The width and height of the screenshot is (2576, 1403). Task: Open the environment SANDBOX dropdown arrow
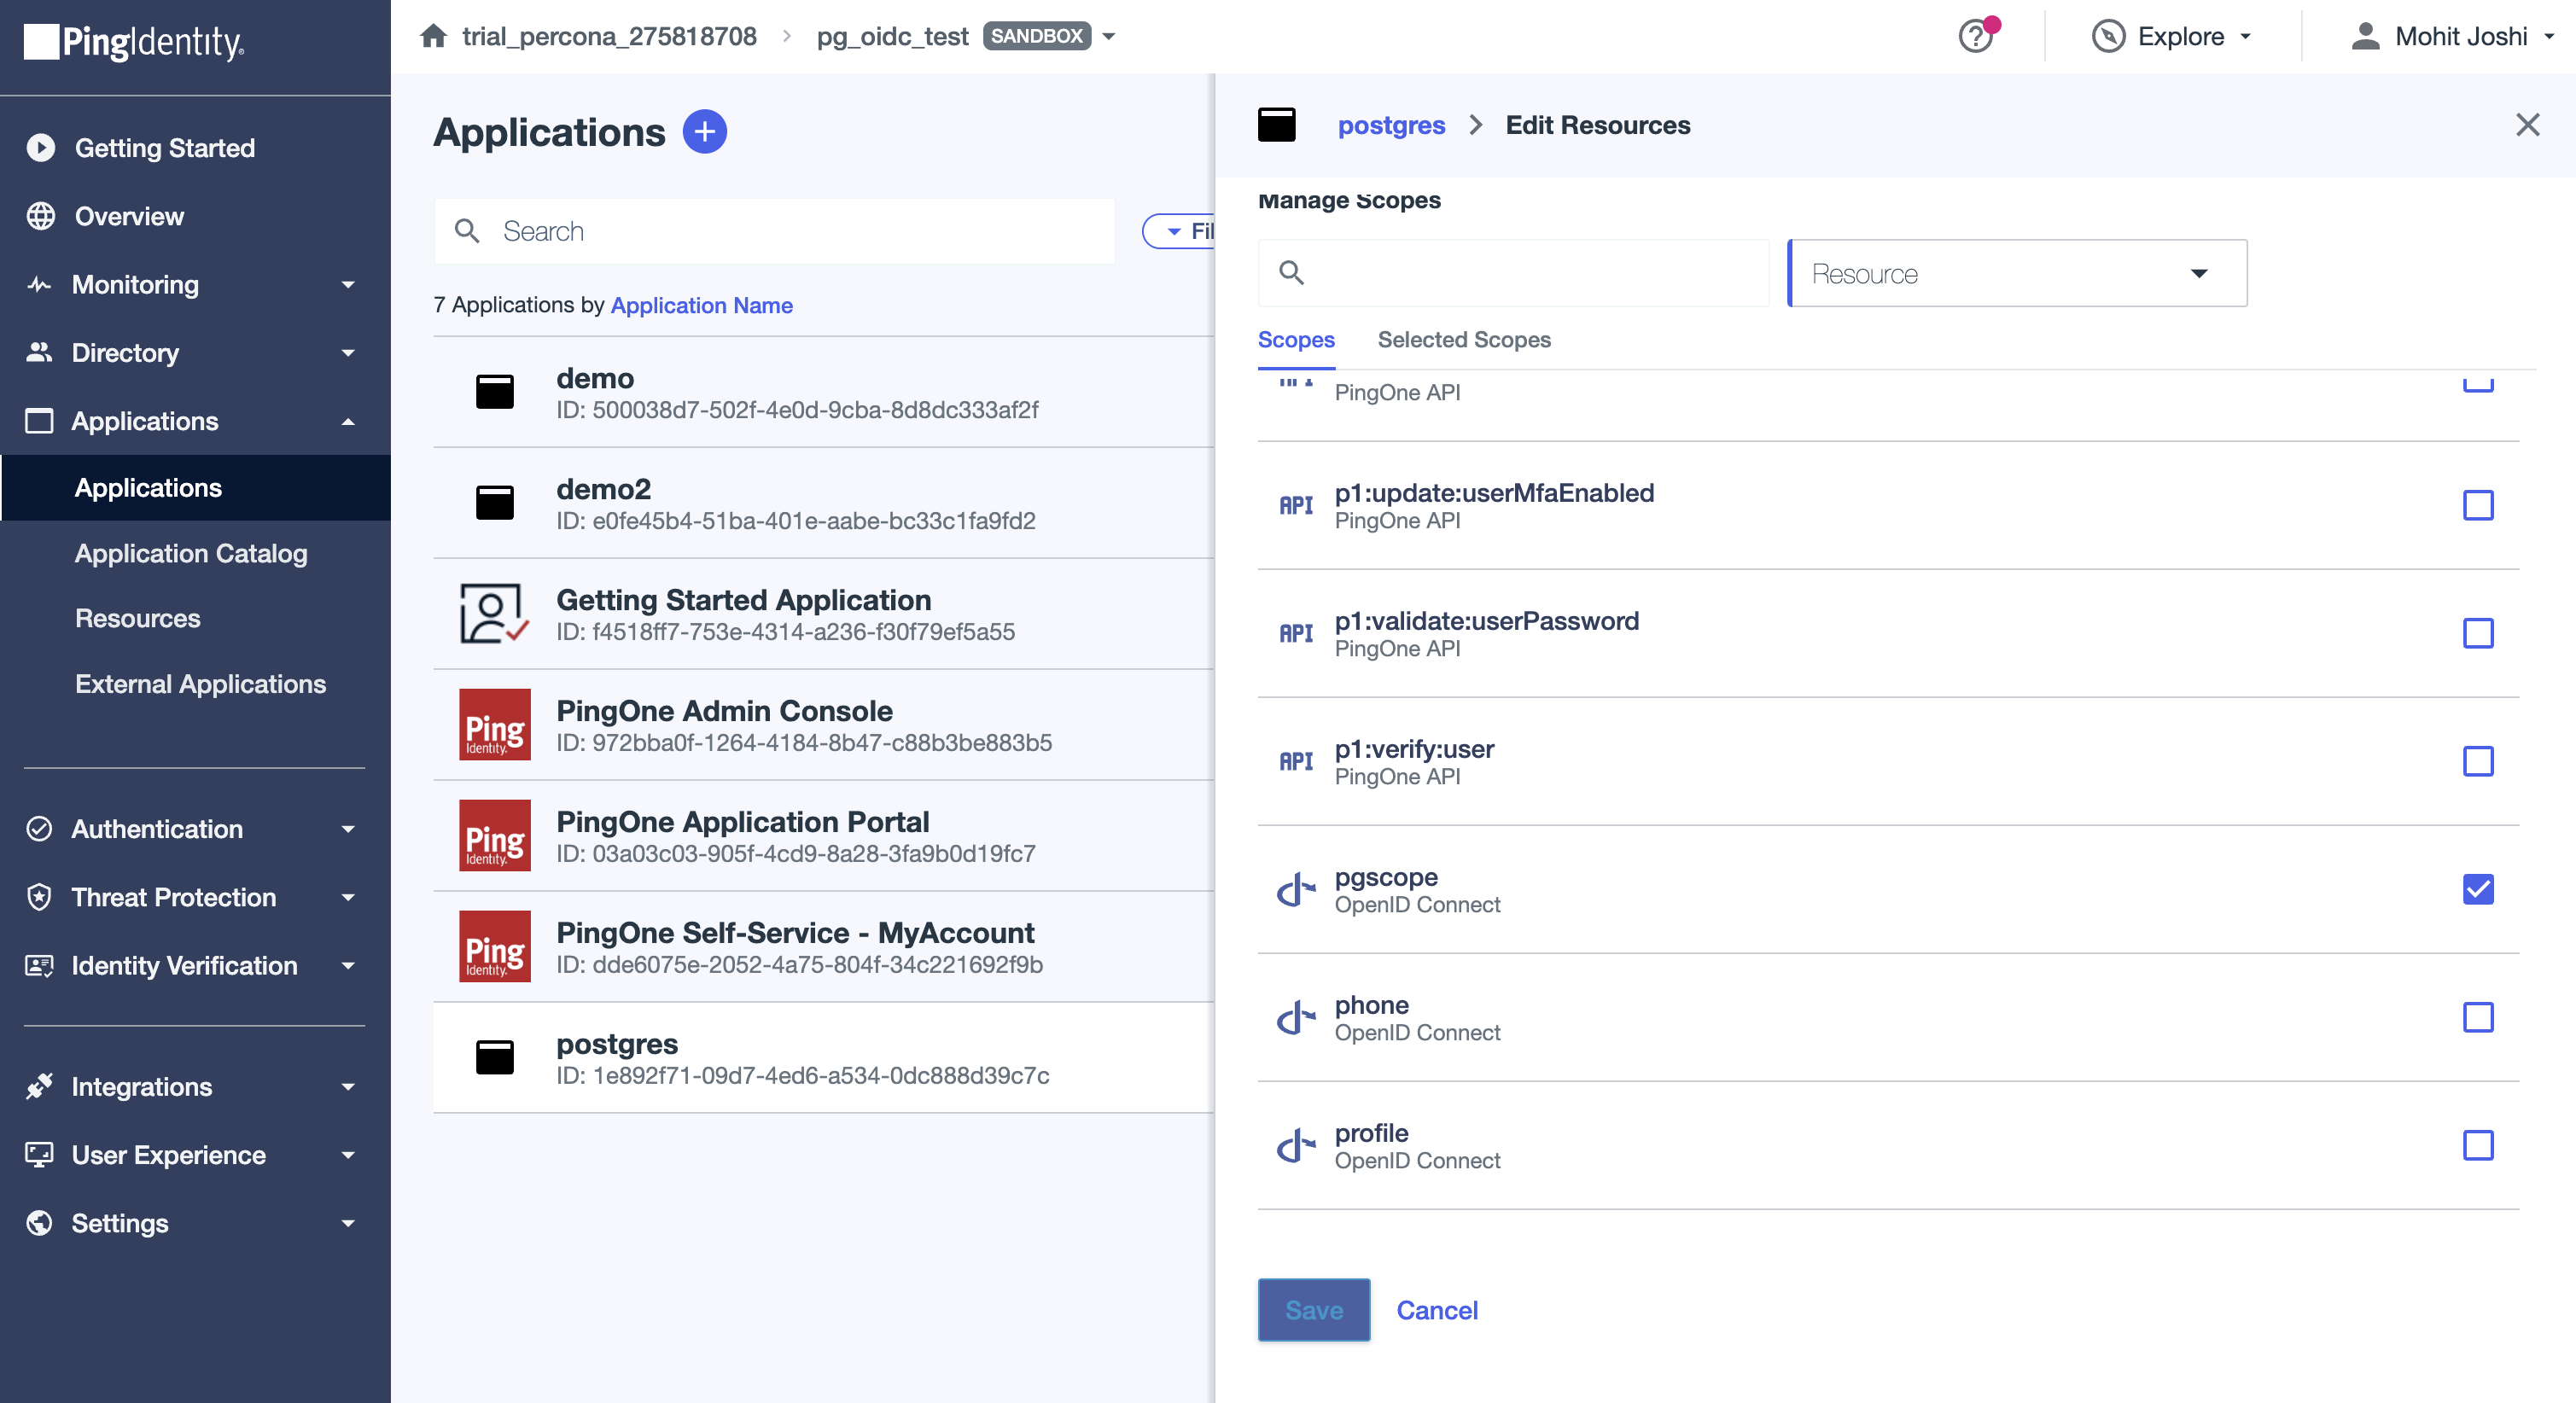coord(1109,37)
